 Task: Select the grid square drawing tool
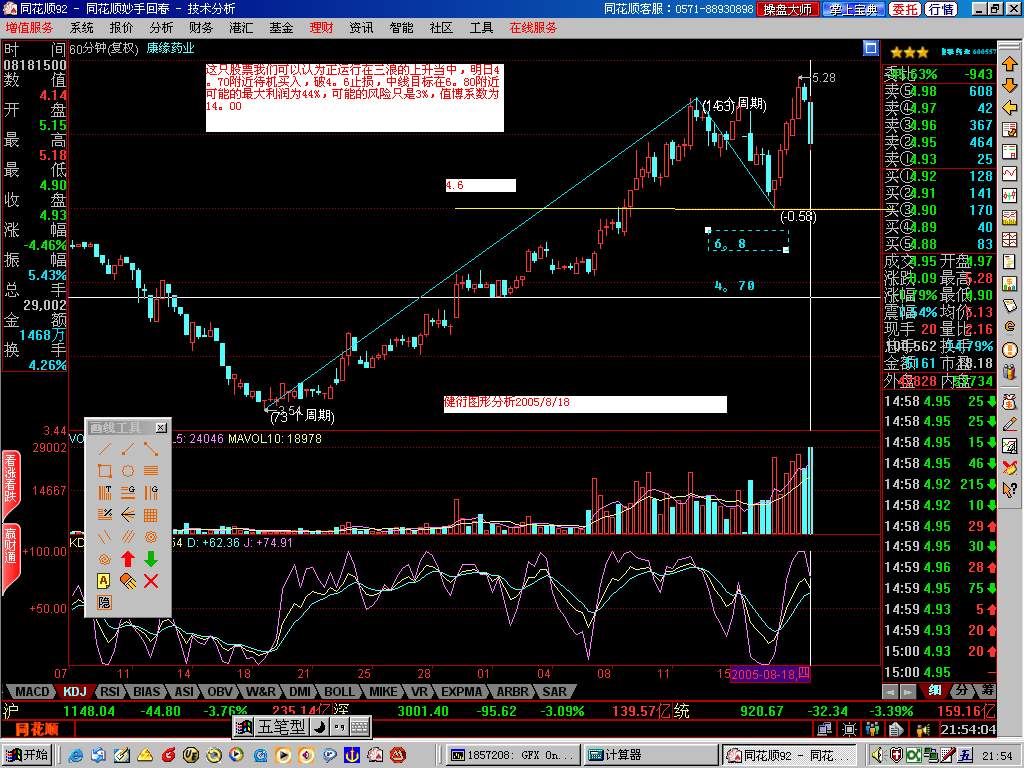tap(151, 515)
